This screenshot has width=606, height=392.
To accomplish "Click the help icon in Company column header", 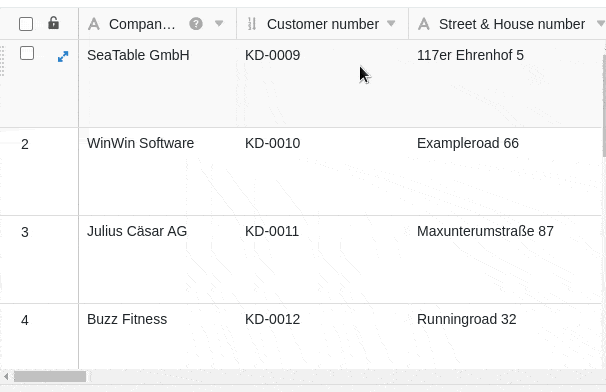I will tap(196, 24).
